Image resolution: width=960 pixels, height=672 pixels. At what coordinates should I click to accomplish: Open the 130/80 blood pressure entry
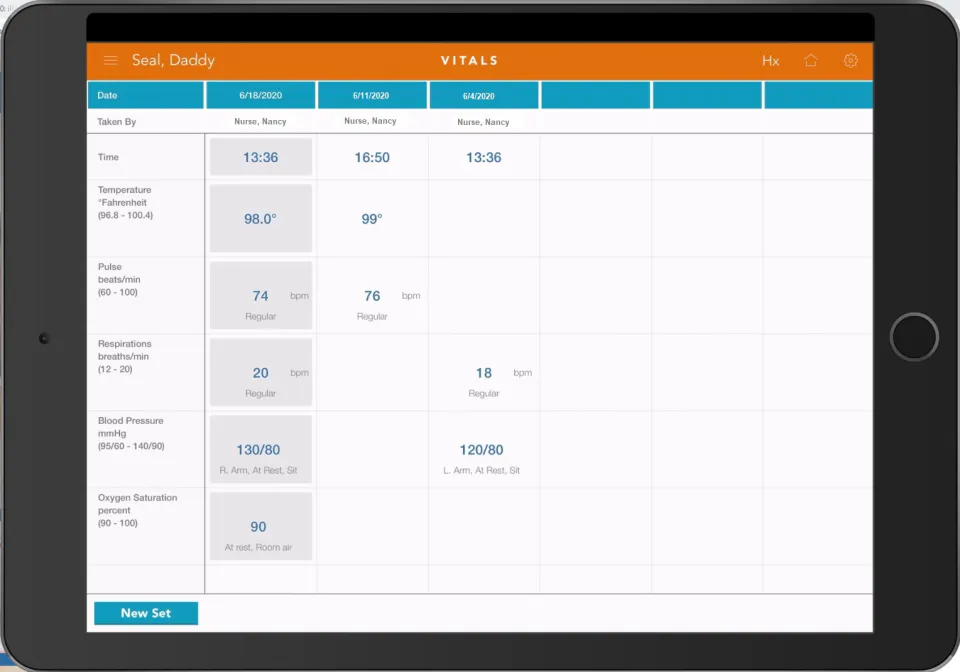[x=261, y=450]
